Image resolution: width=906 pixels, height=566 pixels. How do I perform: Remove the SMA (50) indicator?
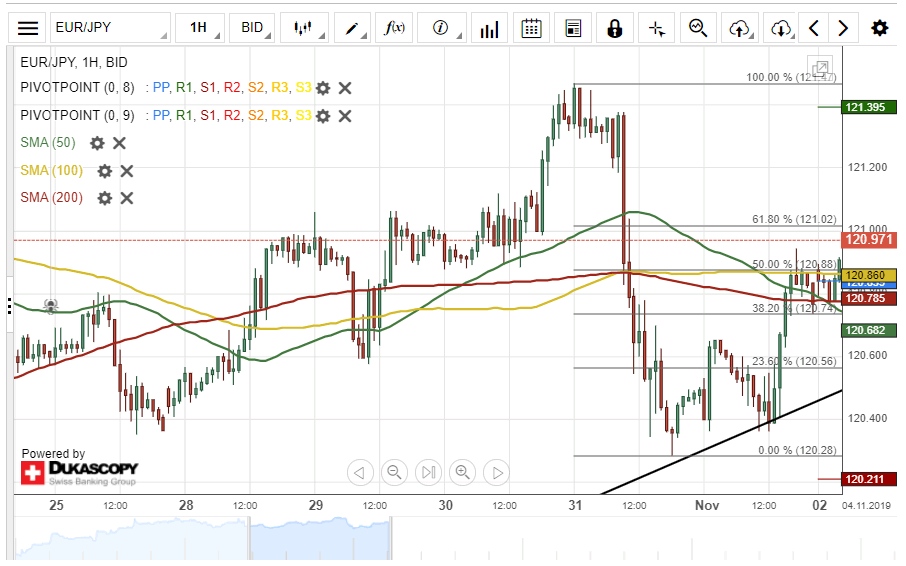[x=119, y=143]
